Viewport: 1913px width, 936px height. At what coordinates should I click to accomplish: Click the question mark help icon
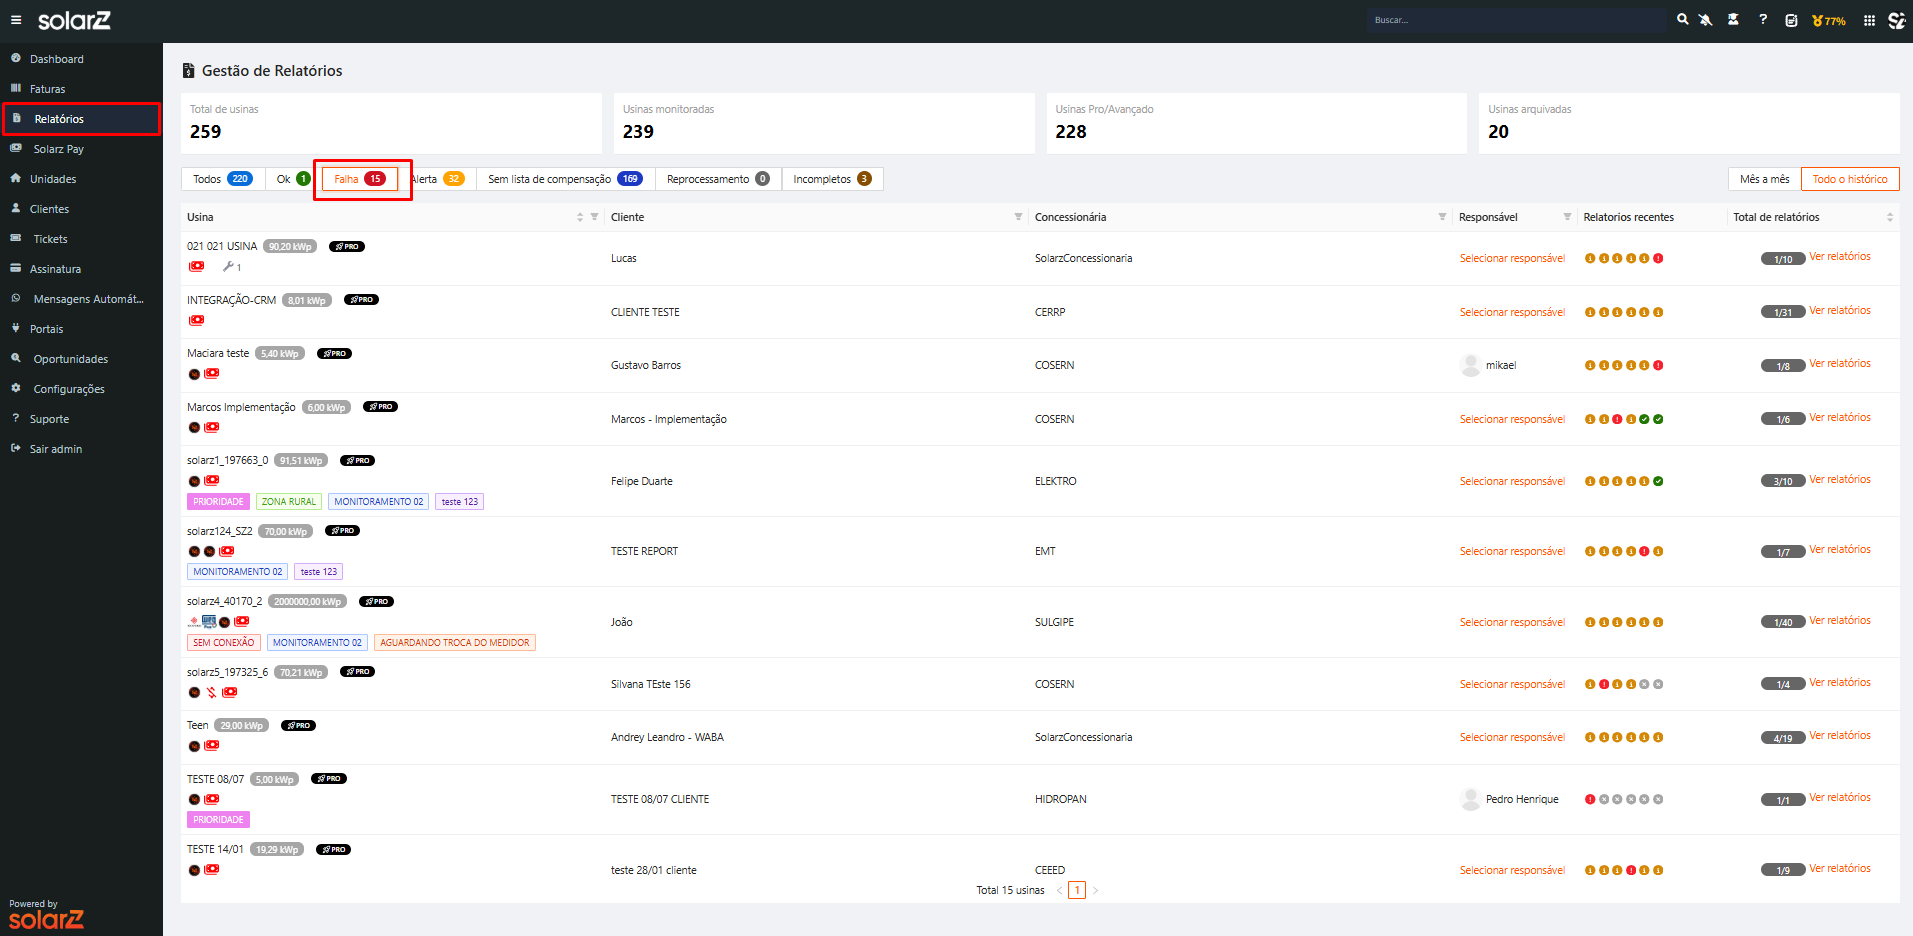click(1763, 20)
